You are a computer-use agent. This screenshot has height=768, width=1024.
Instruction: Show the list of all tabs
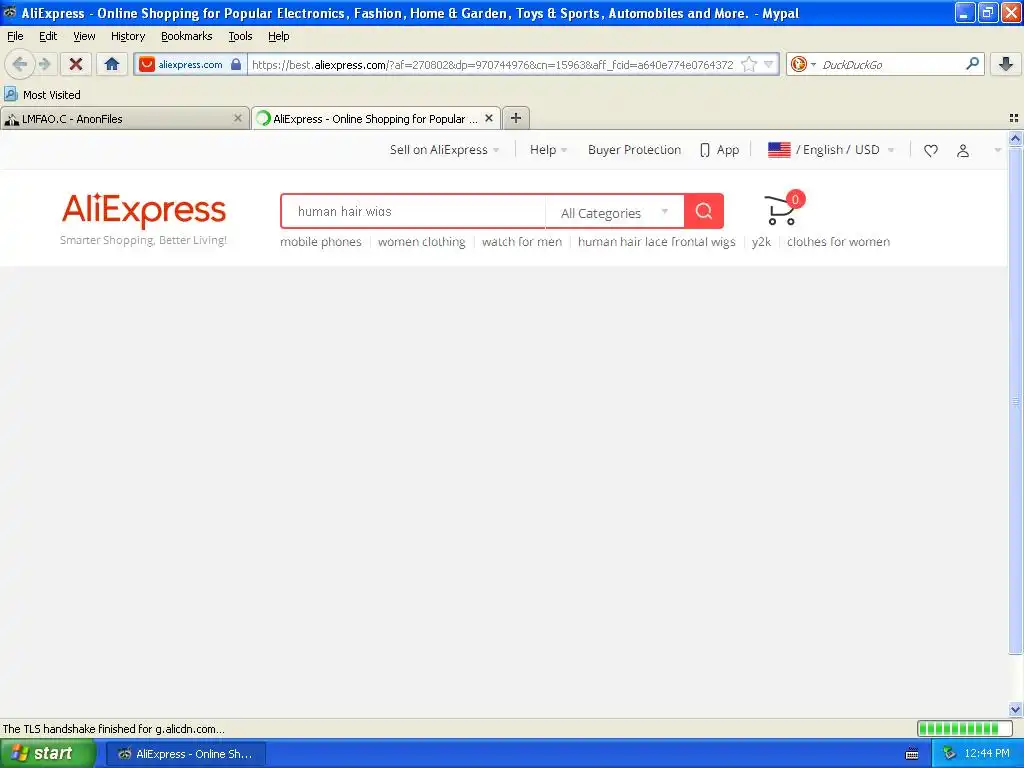pos(1014,118)
